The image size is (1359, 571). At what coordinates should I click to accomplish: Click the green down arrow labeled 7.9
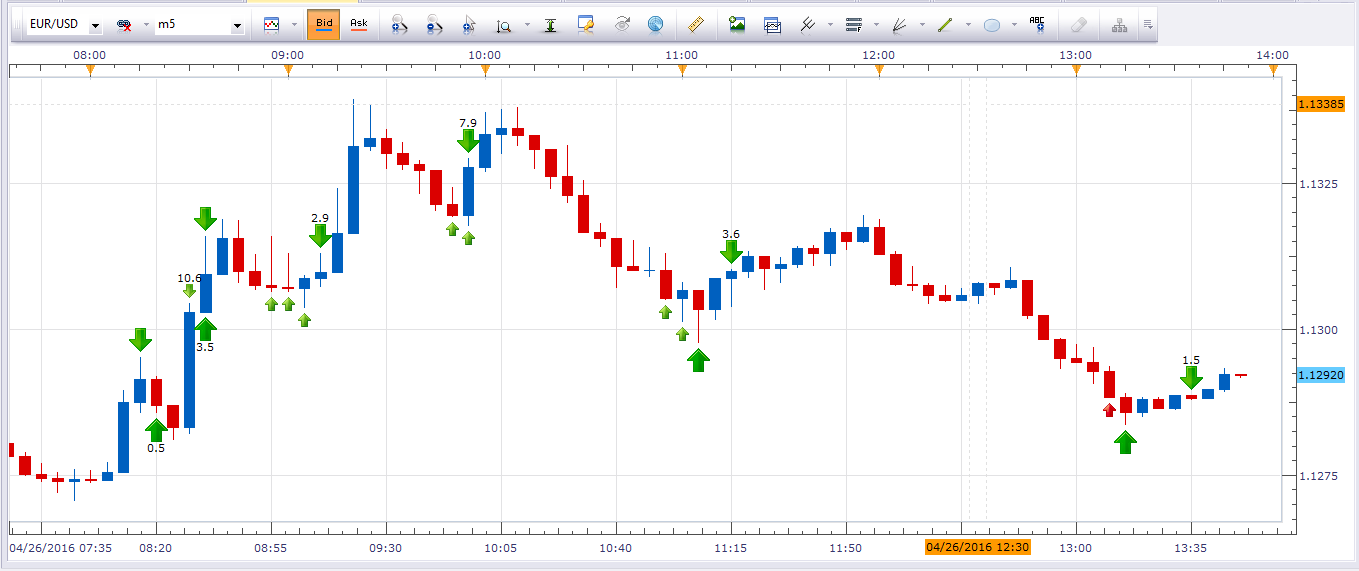click(x=468, y=141)
